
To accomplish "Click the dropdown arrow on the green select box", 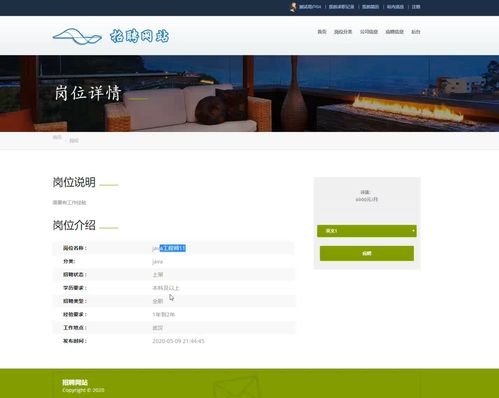I will (x=413, y=231).
